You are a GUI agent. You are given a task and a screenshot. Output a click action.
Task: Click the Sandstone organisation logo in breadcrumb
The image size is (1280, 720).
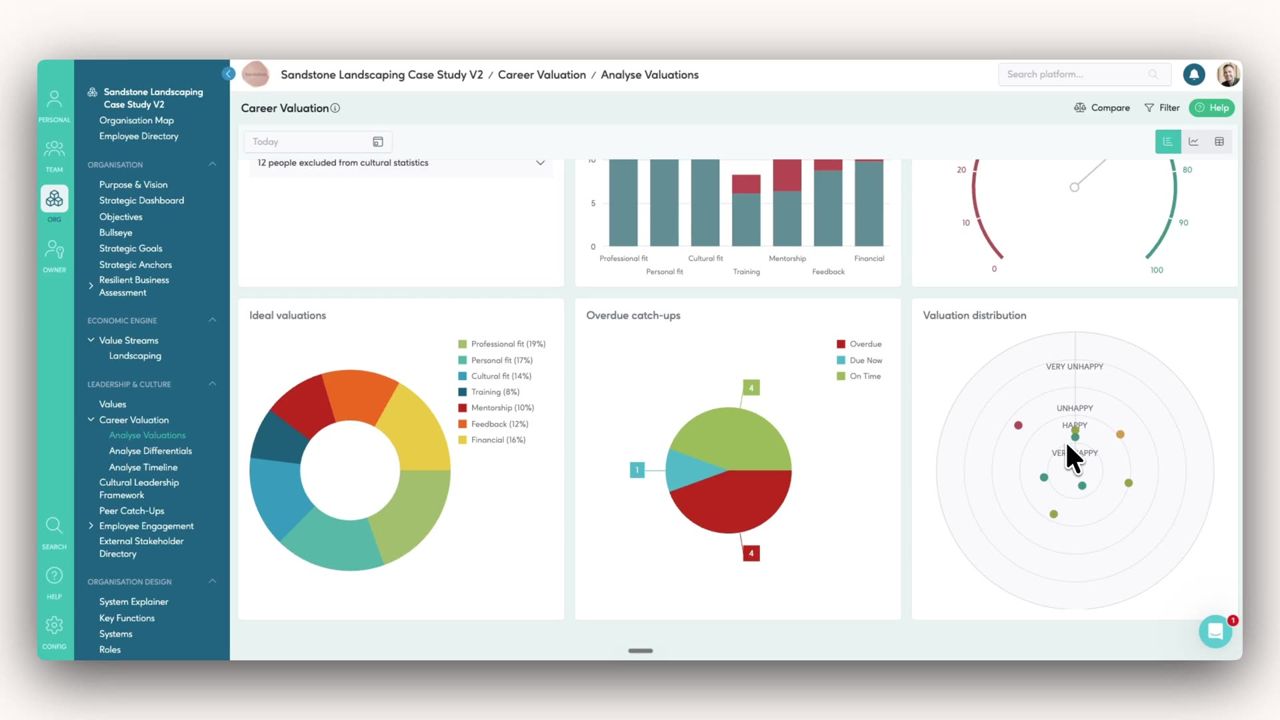tap(256, 74)
